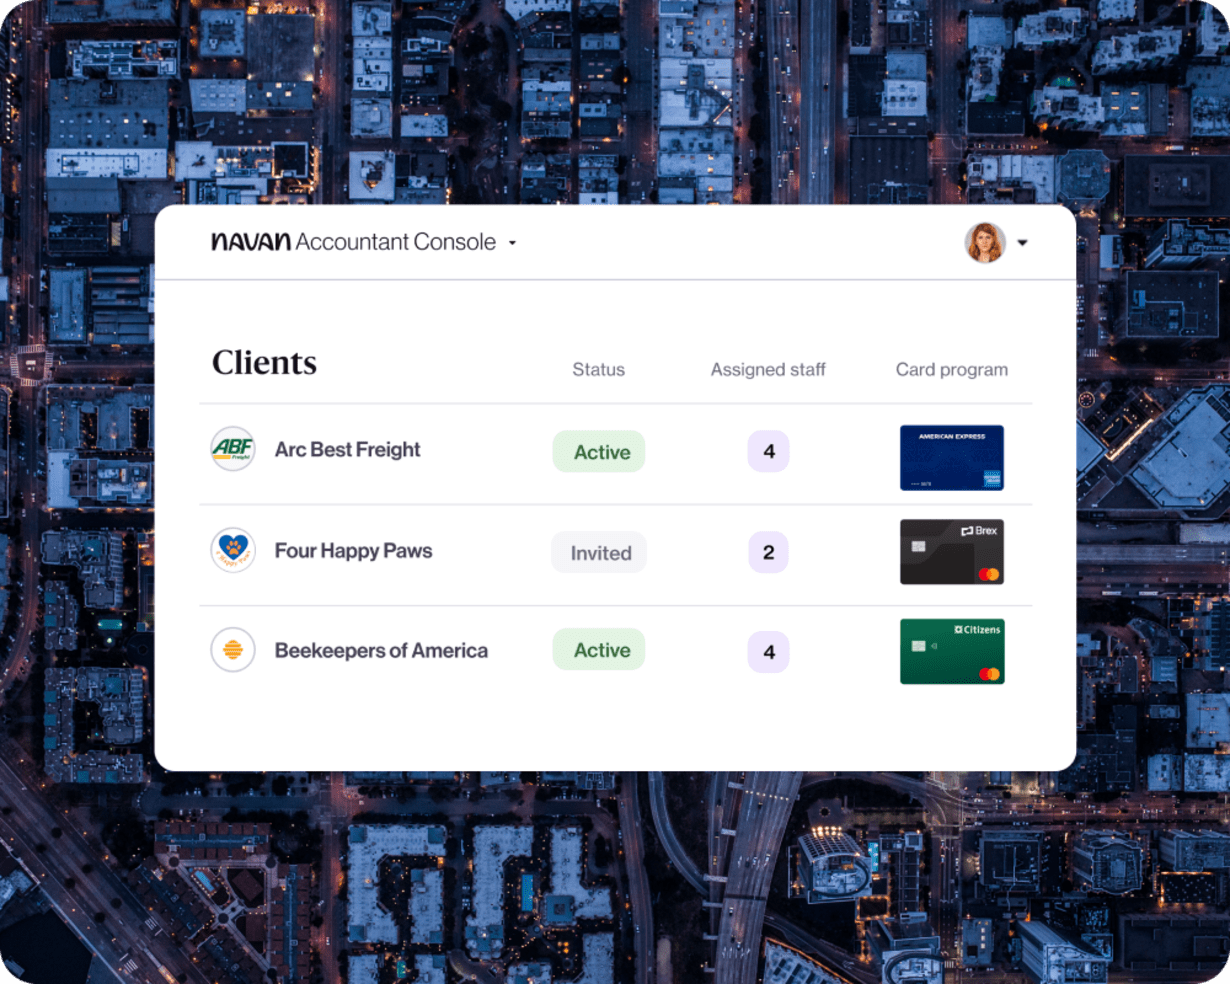Click the Status column header

598,370
